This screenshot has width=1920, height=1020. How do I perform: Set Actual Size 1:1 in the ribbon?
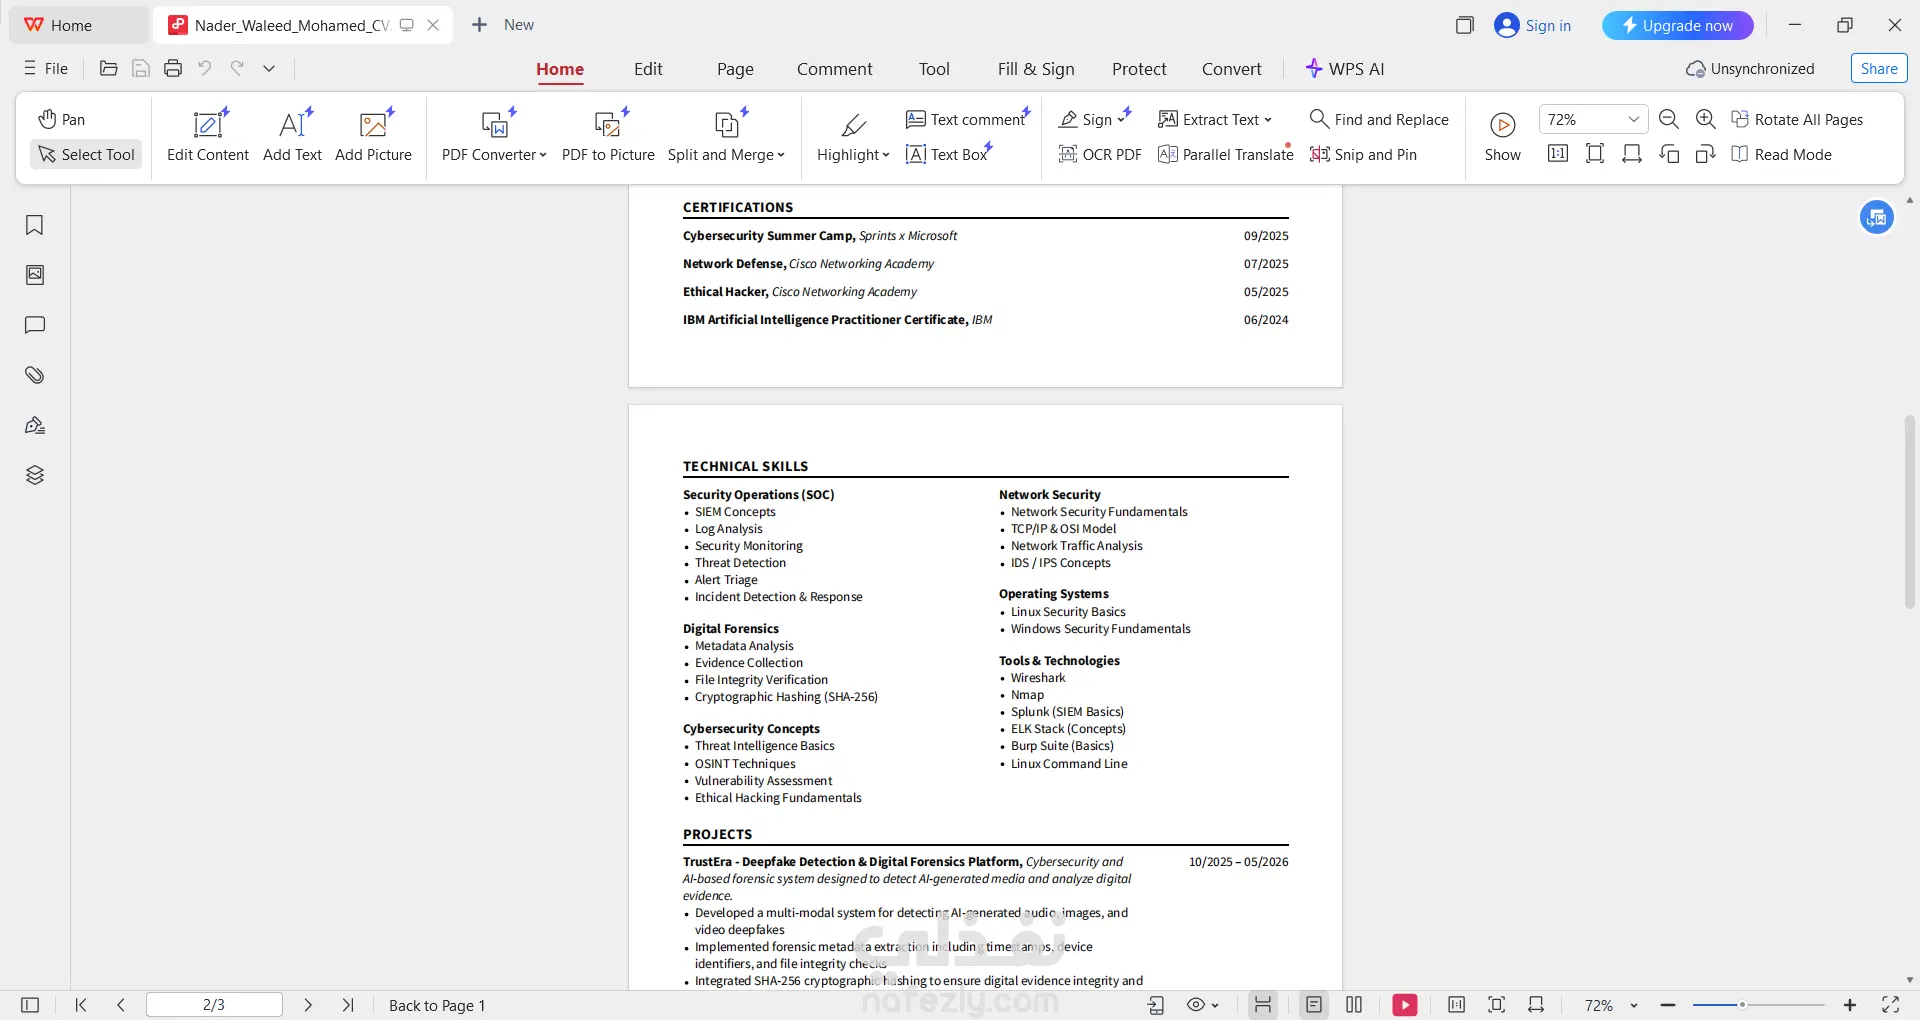[1558, 154]
